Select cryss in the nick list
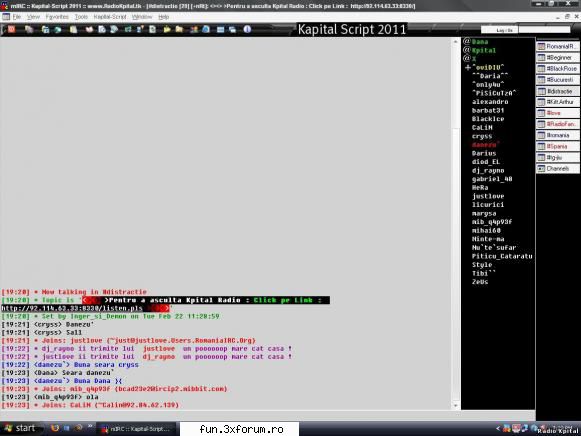This screenshot has width=581, height=436. [x=482, y=136]
